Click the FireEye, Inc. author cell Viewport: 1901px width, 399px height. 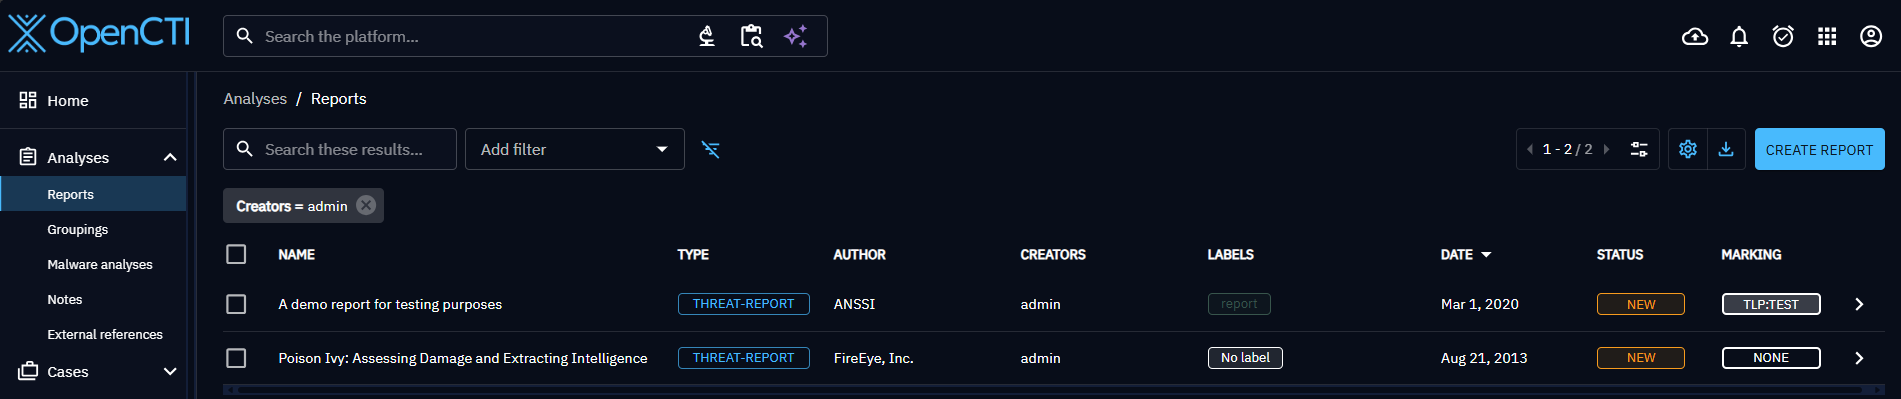pyautogui.click(x=873, y=358)
